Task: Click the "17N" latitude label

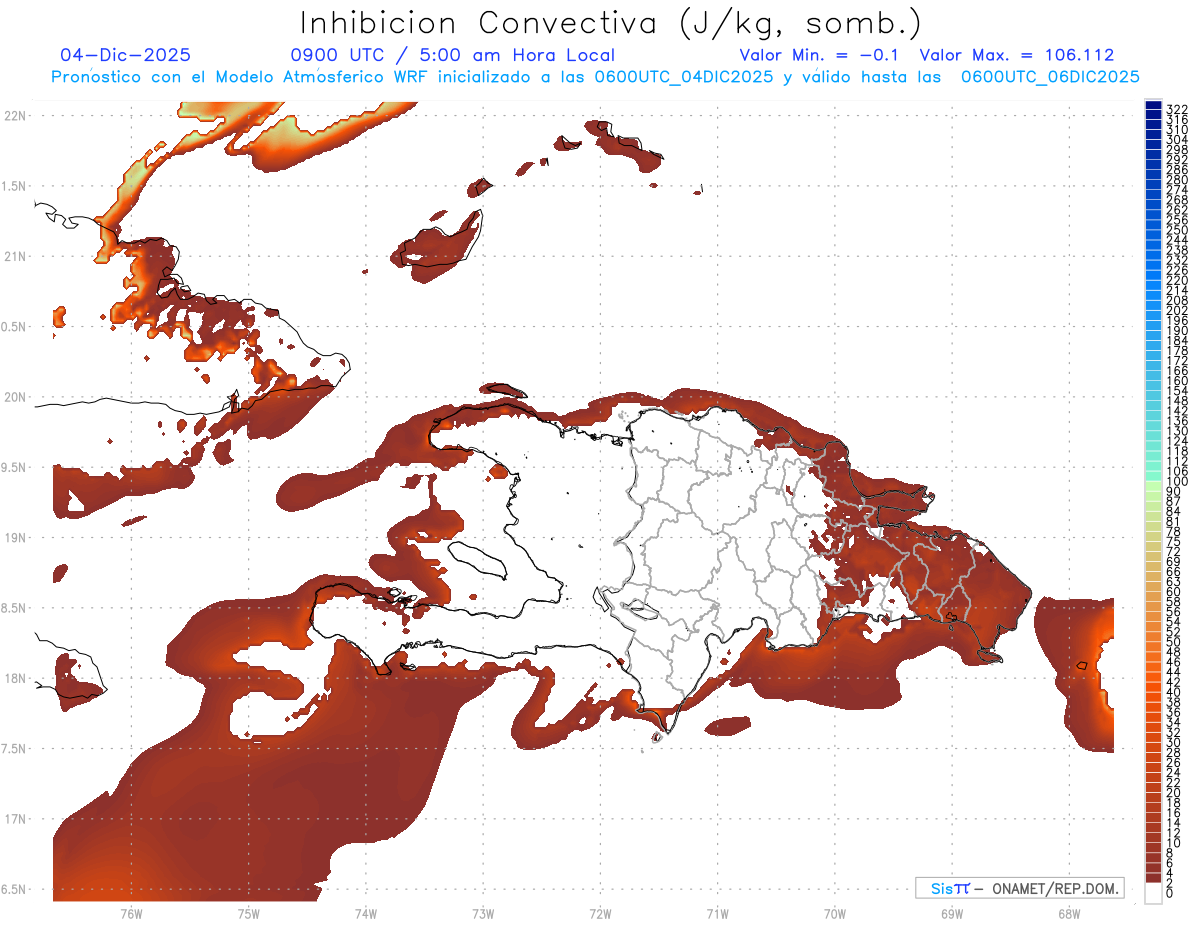Action: click(15, 819)
